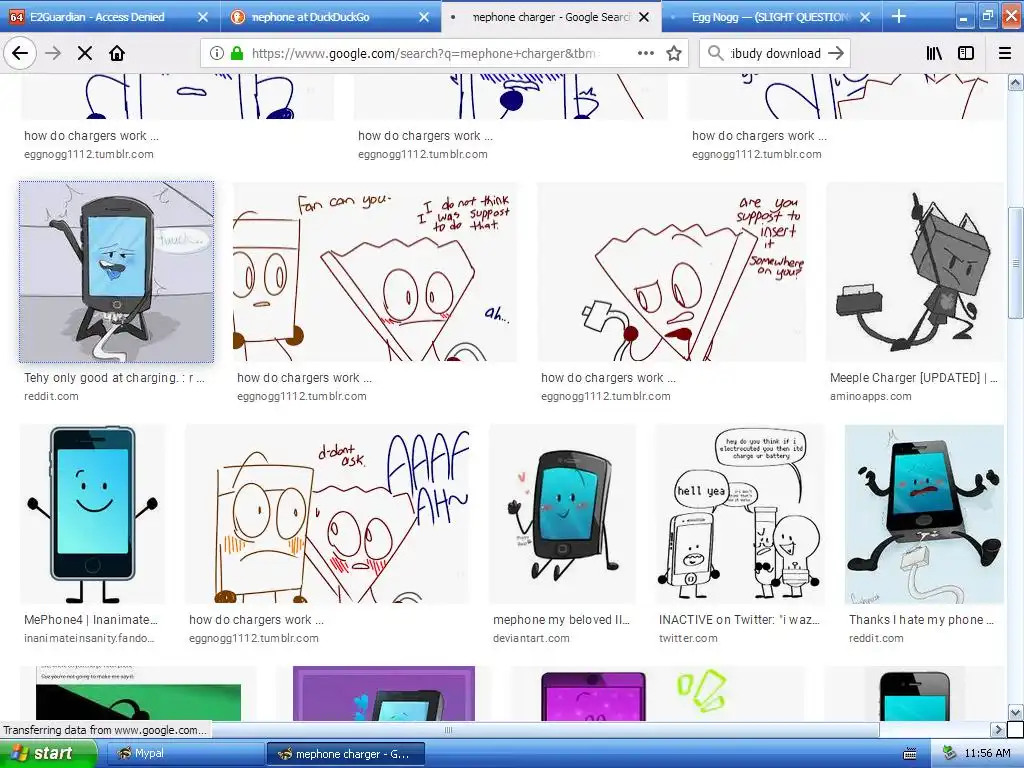The width and height of the screenshot is (1024, 768).
Task: Close the Egg Nogg tab
Action: pyautogui.click(x=865, y=17)
